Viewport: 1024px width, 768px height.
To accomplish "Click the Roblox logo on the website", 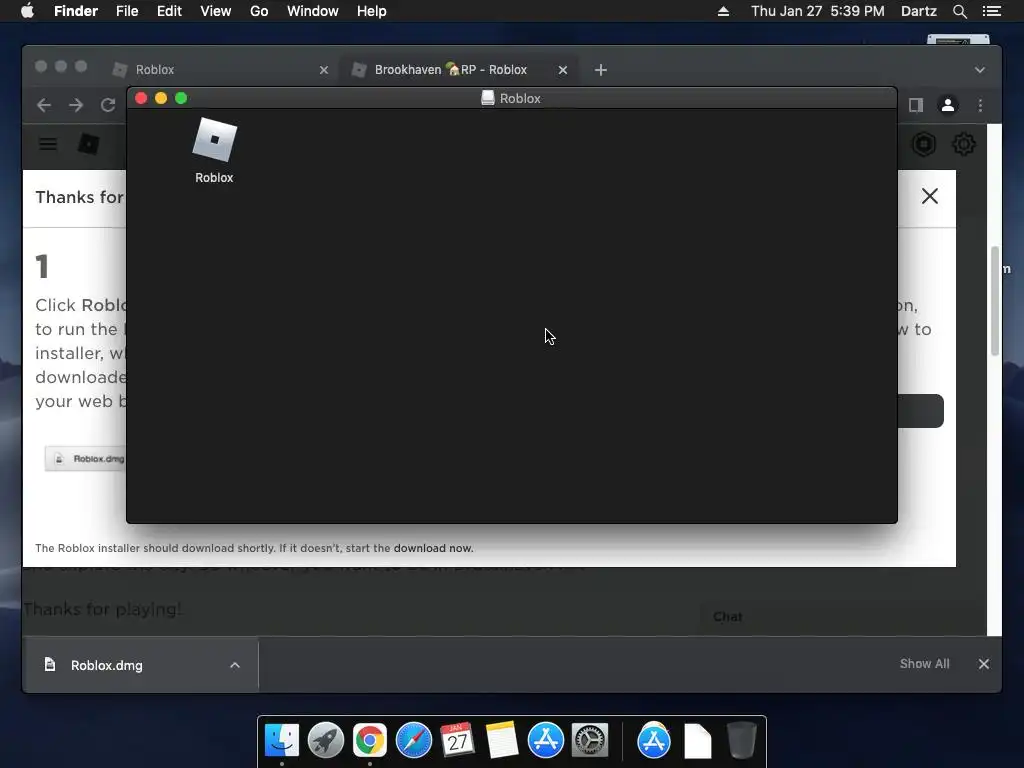I will click(88, 144).
